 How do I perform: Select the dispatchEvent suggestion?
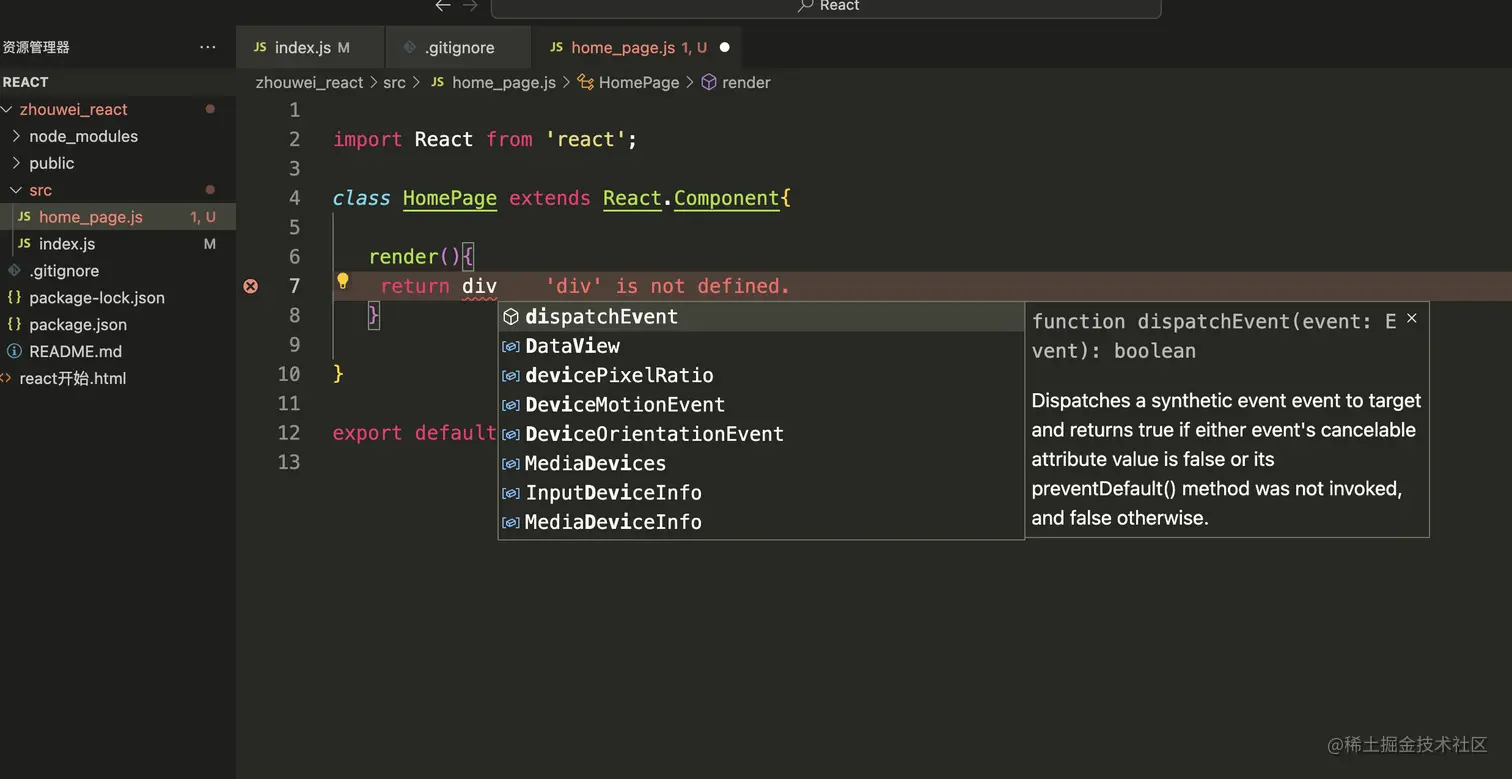[x=761, y=317]
